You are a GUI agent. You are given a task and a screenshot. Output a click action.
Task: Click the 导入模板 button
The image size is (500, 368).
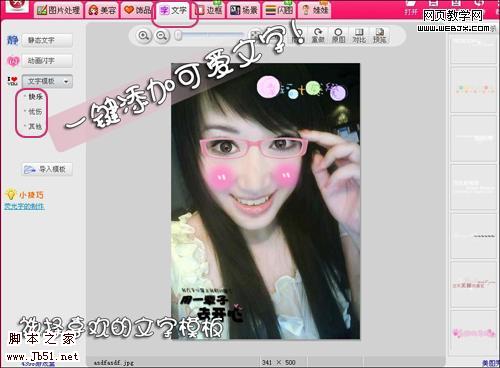[x=47, y=169]
